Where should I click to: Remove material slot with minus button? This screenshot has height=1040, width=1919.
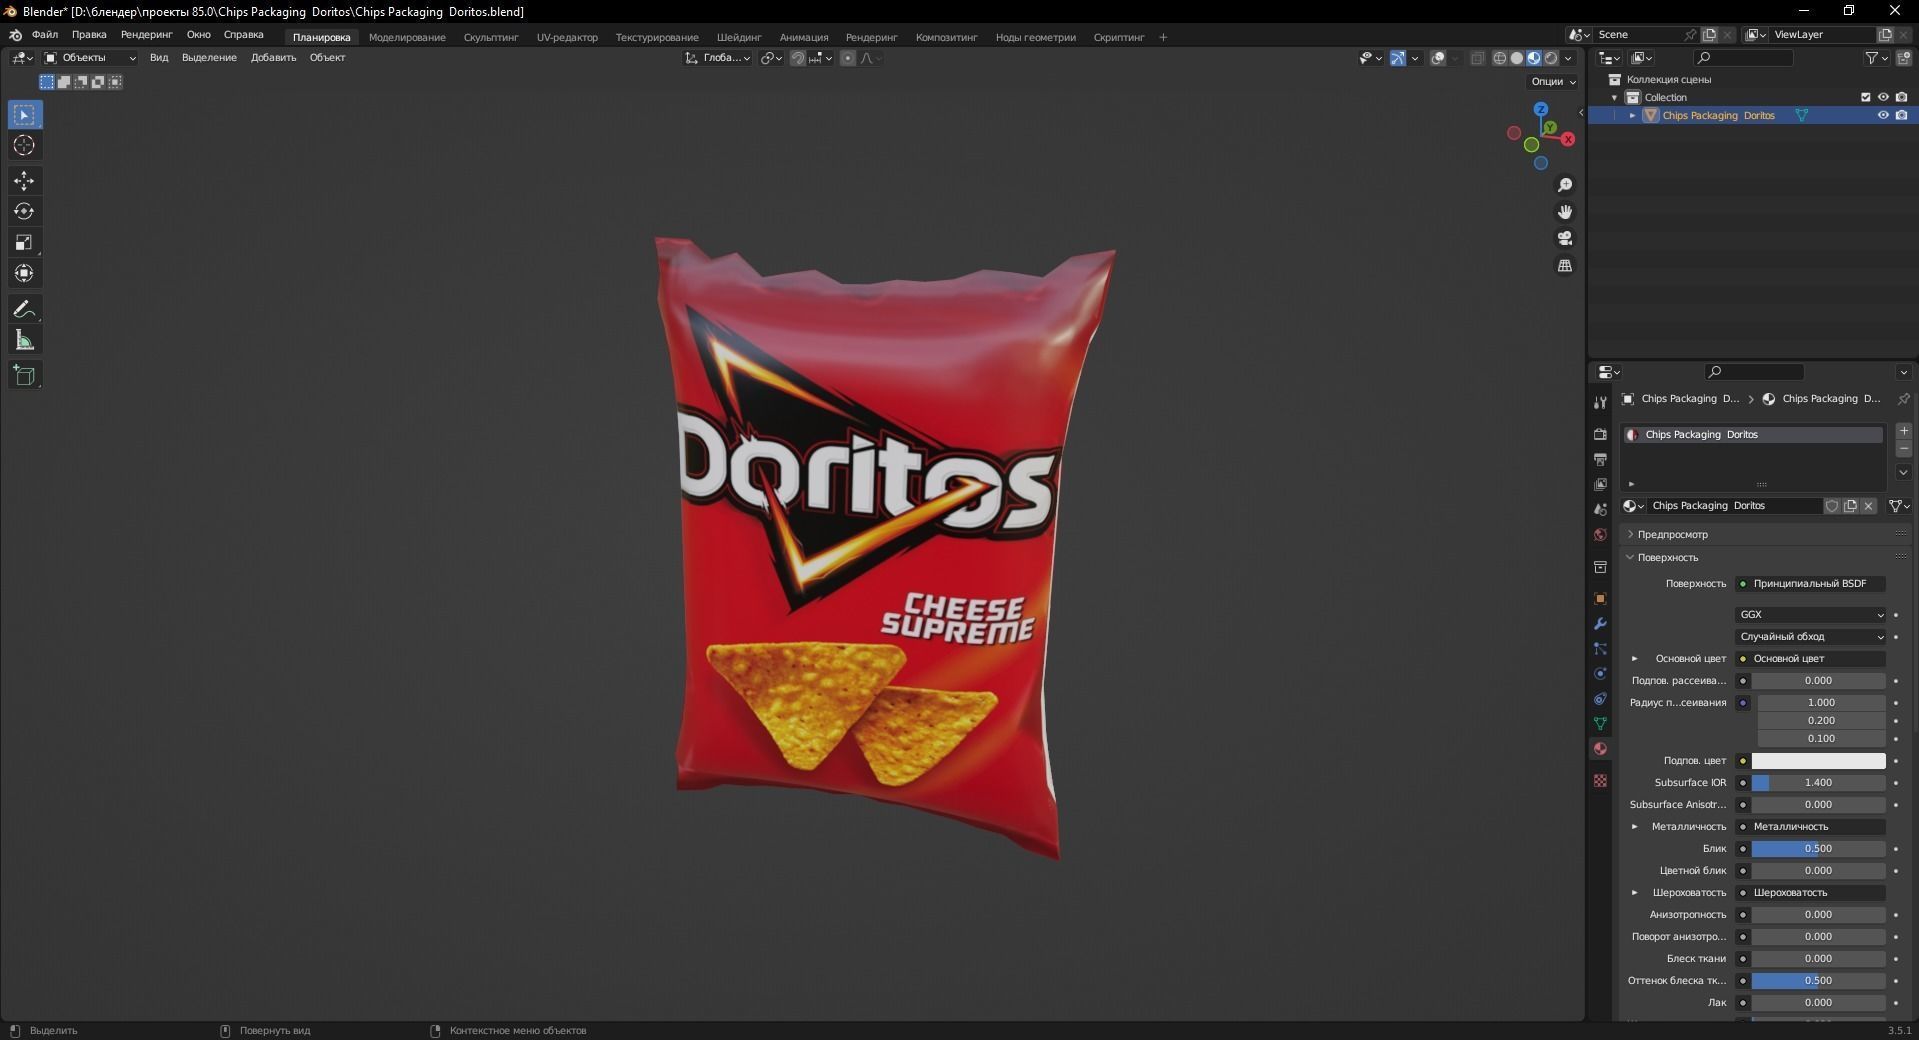(1904, 450)
